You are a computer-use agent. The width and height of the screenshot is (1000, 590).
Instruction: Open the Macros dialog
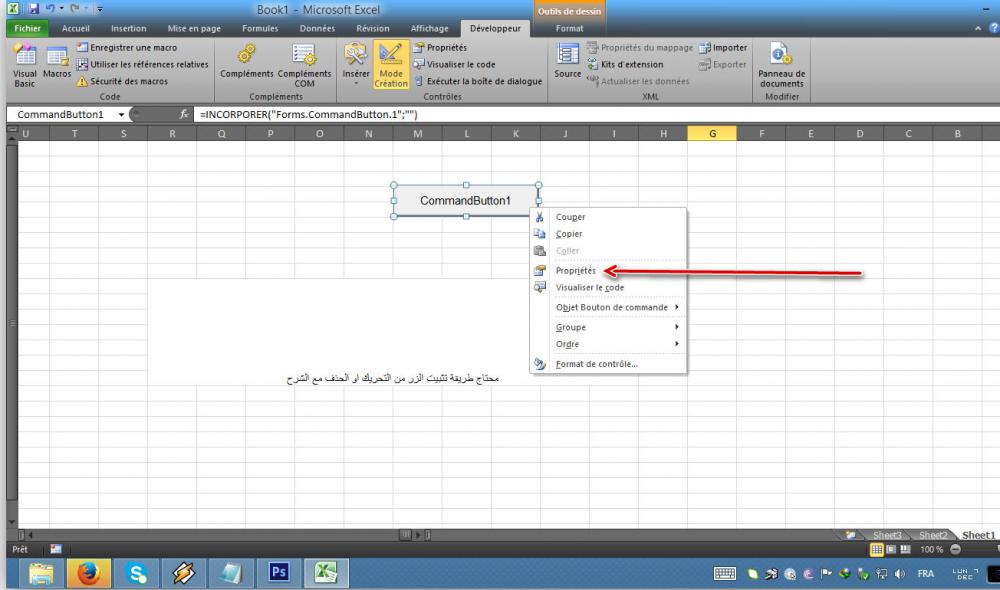[57, 63]
